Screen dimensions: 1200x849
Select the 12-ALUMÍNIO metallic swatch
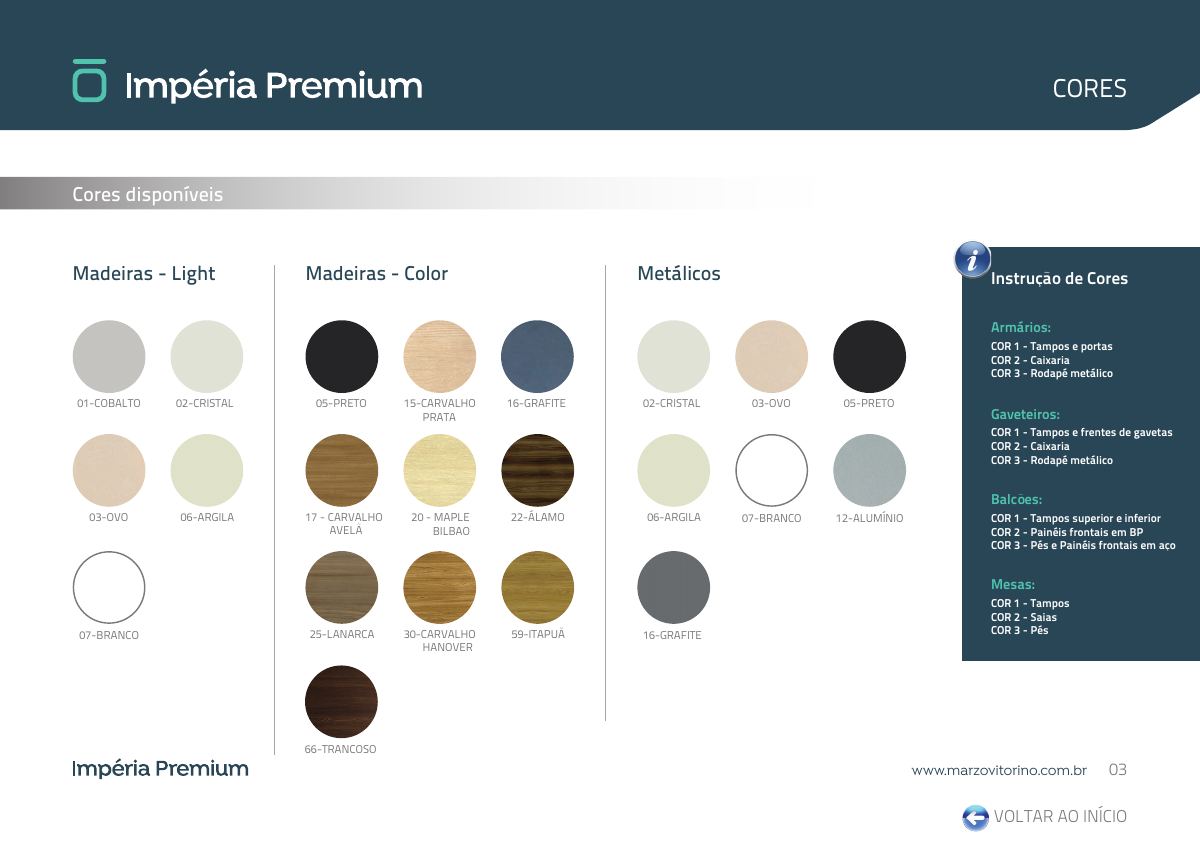tap(870, 471)
